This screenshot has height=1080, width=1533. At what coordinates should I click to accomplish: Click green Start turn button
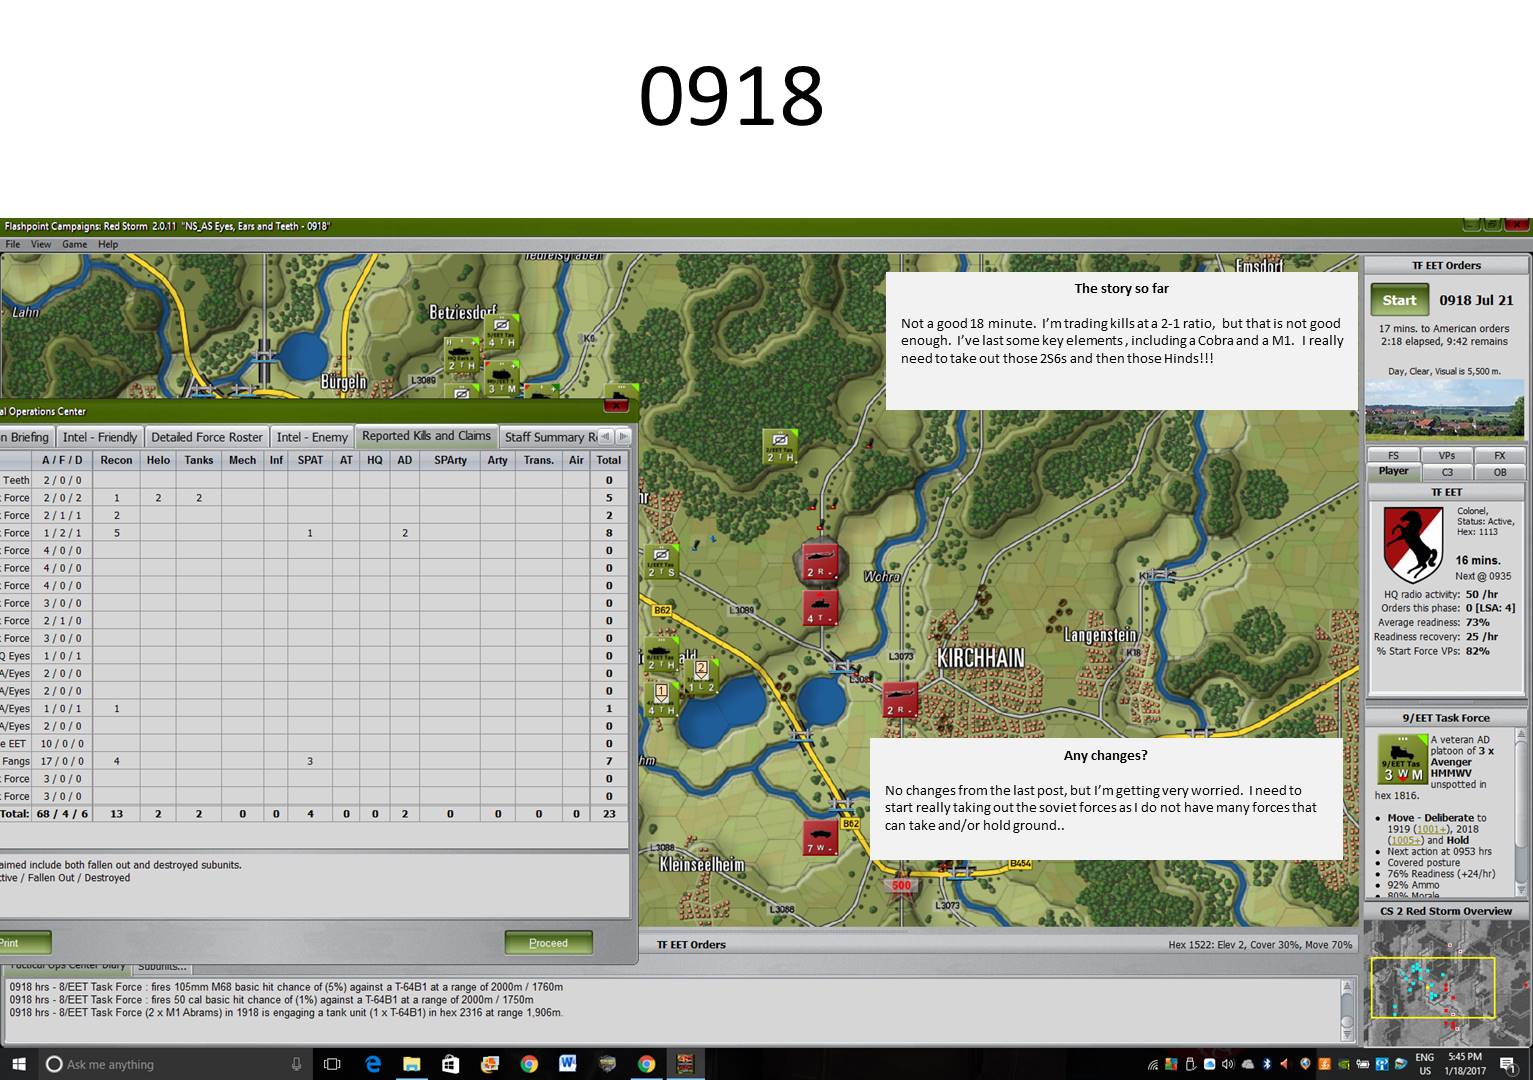click(1399, 300)
